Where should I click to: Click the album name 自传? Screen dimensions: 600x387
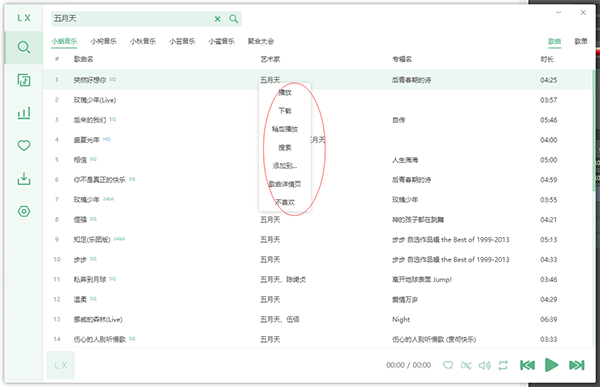tap(398, 120)
